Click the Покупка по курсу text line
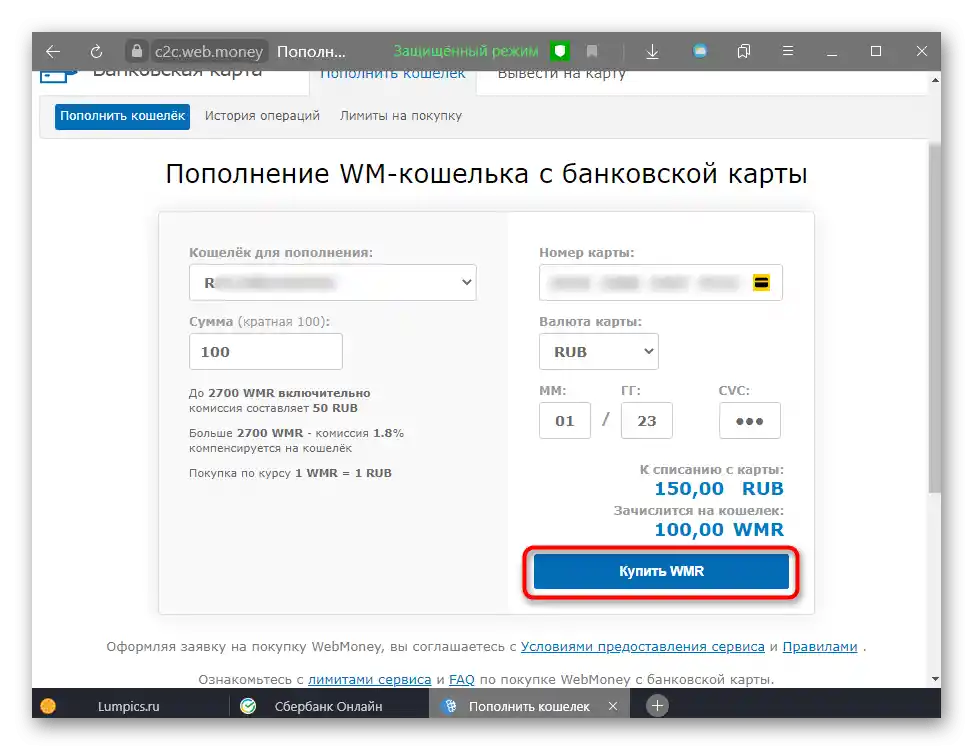Viewport: 973px width, 750px height. point(290,473)
